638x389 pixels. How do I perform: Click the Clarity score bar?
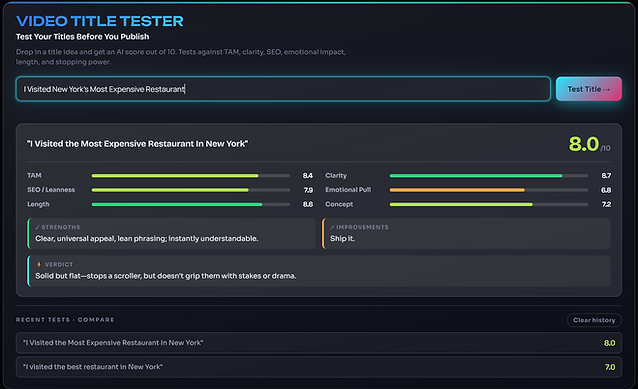click(x=489, y=176)
